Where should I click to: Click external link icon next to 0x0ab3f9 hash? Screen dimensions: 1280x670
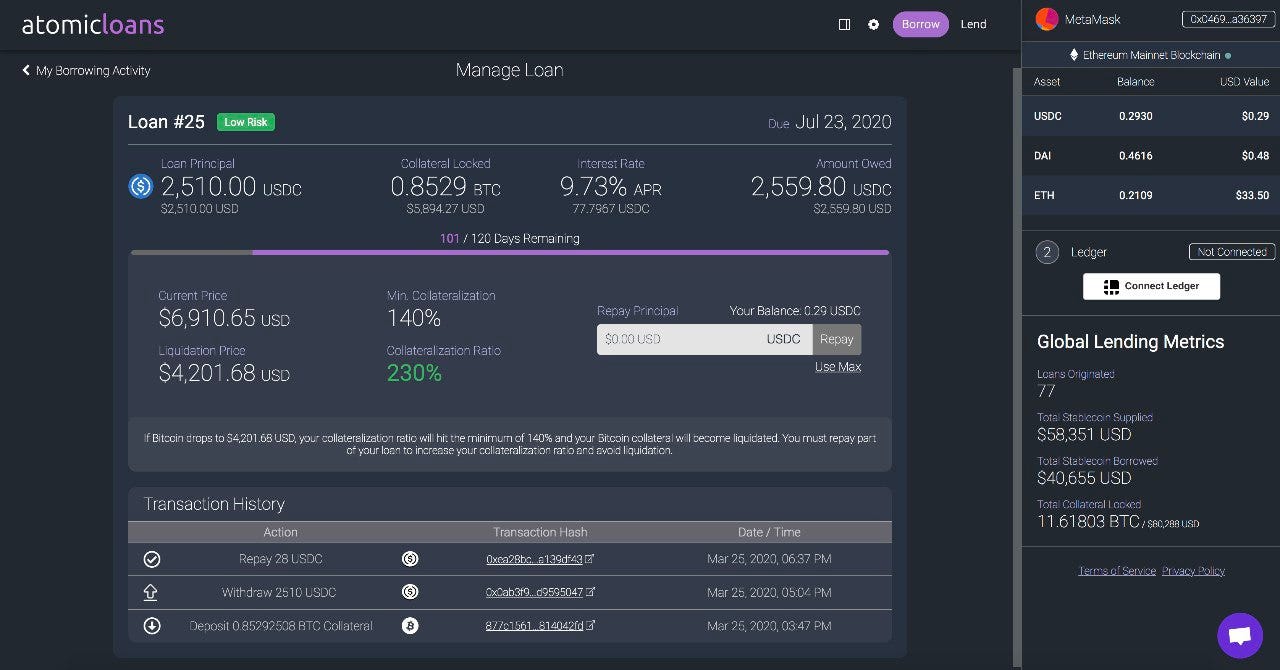click(591, 592)
